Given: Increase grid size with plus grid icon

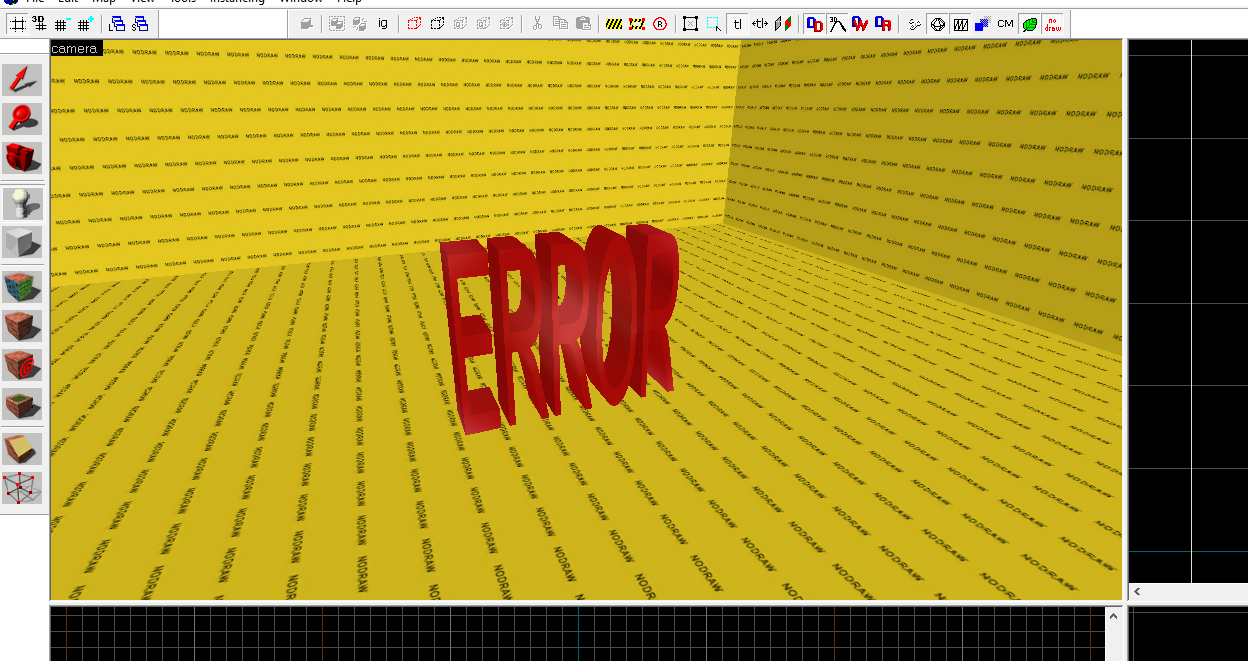Looking at the screenshot, I should [x=84, y=24].
